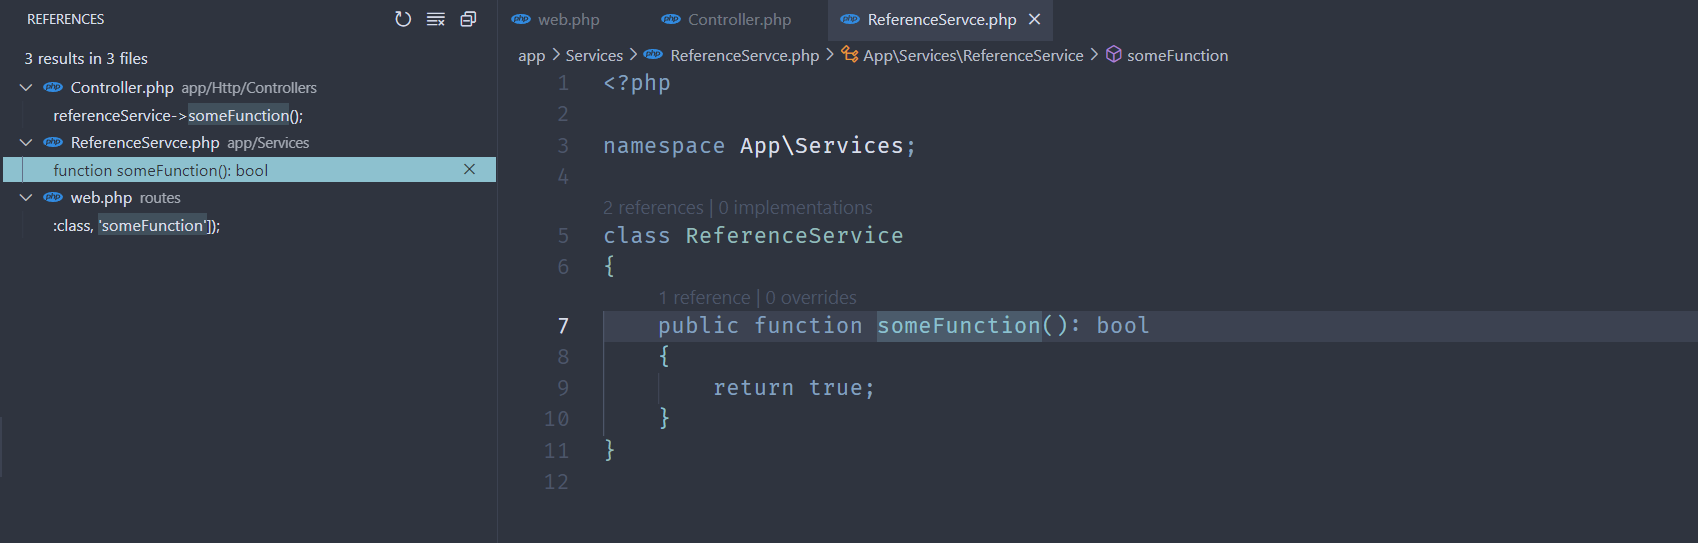Collapse the web.php results group
1698x543 pixels.
pyautogui.click(x=26, y=198)
